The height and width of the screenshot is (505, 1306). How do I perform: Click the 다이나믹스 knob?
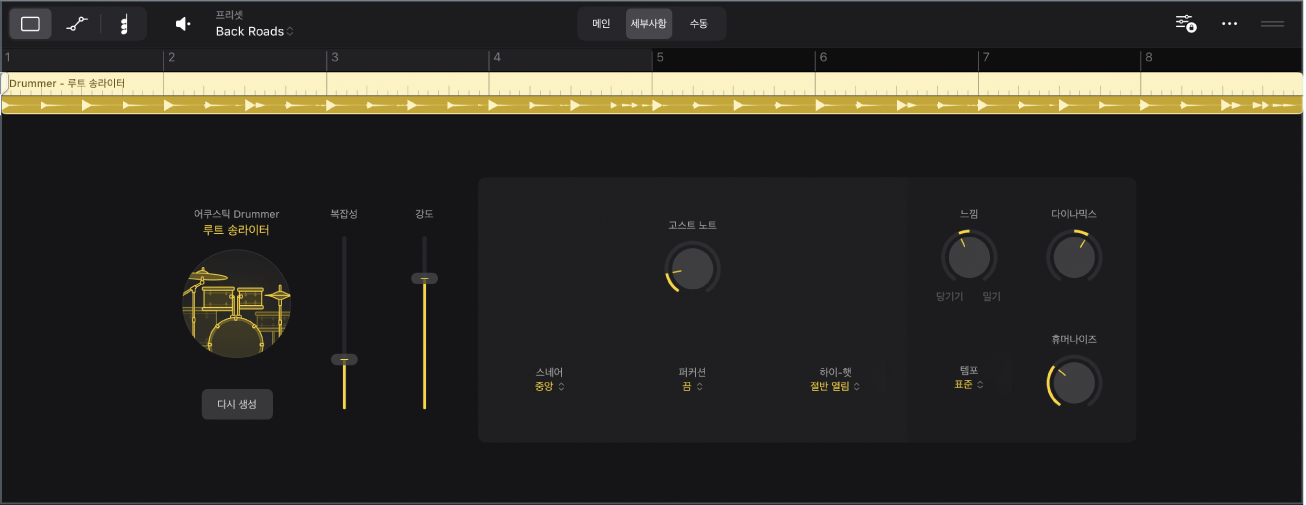(x=1074, y=257)
